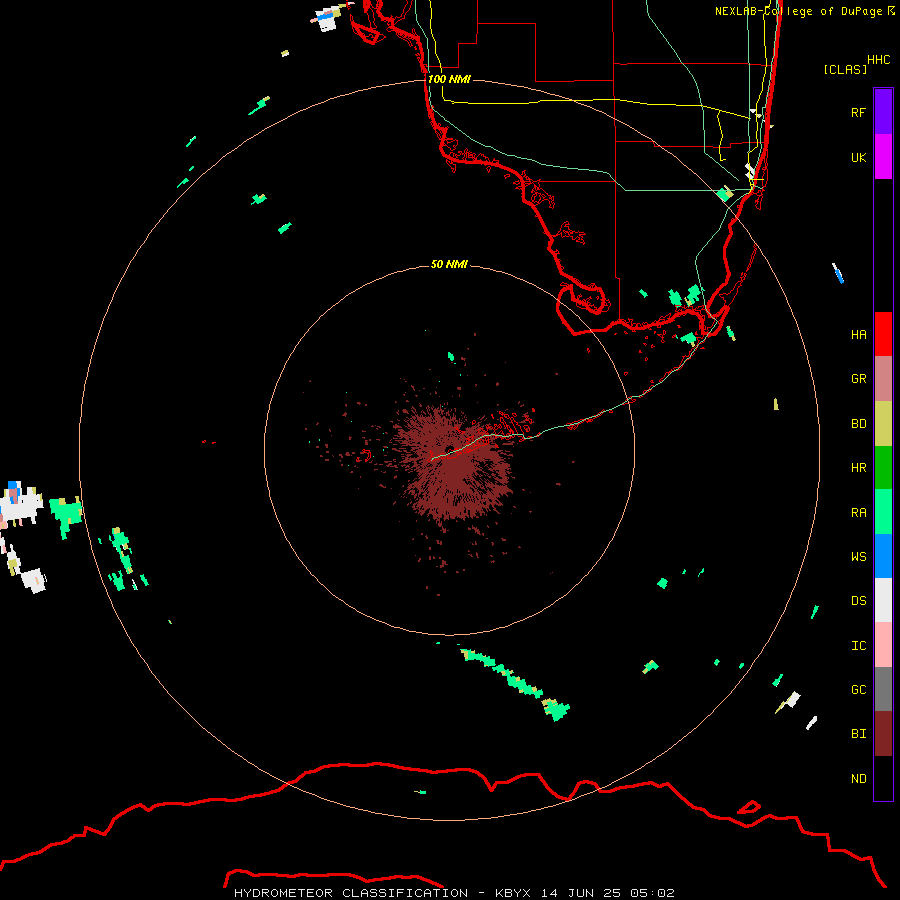900x900 pixels.
Task: Pick the RA light green legend swatch
Action: 883,512
